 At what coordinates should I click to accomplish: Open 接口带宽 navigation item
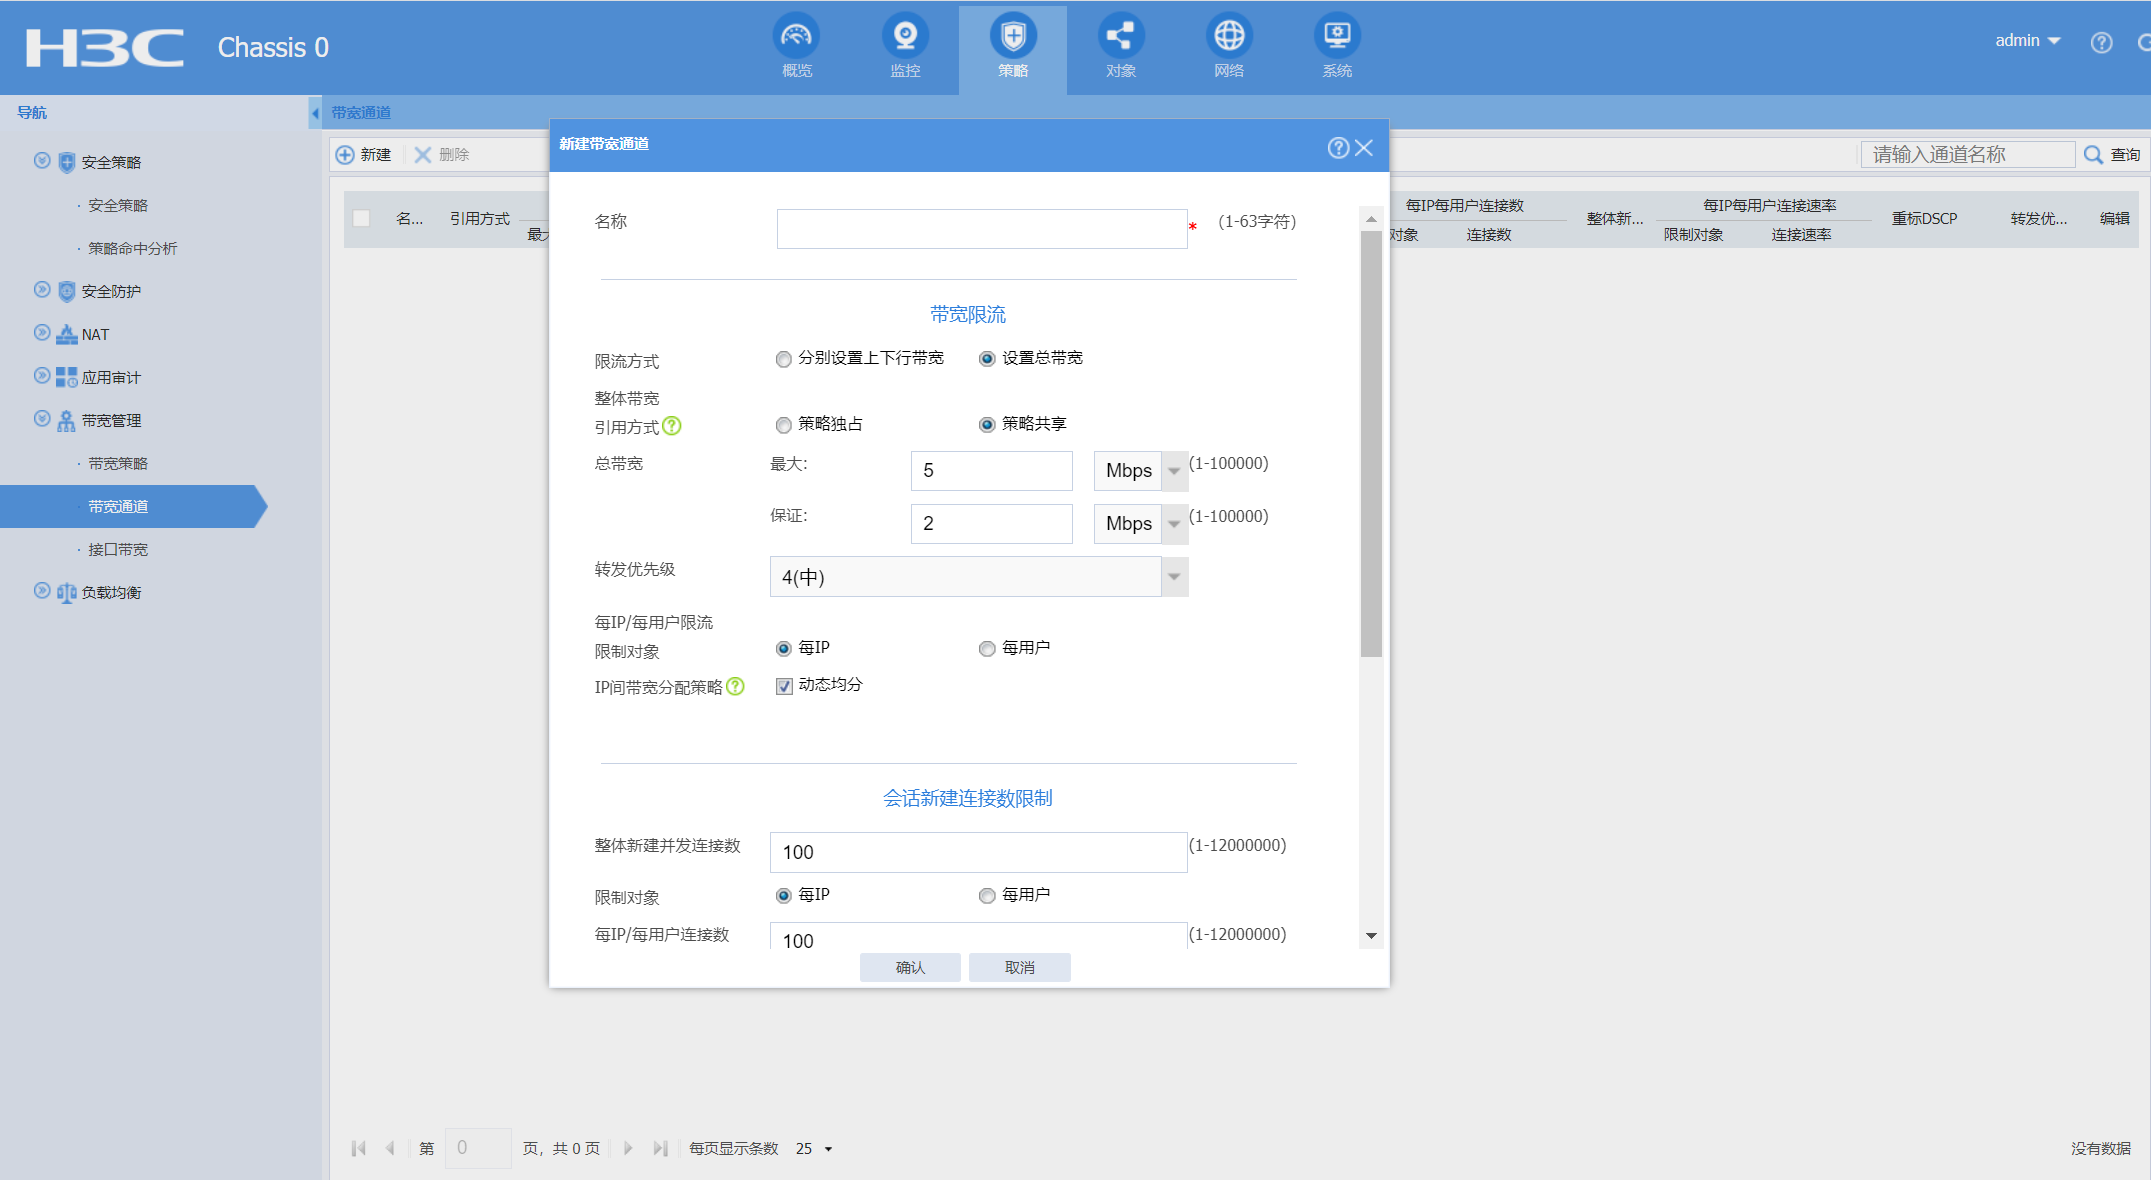click(x=118, y=550)
